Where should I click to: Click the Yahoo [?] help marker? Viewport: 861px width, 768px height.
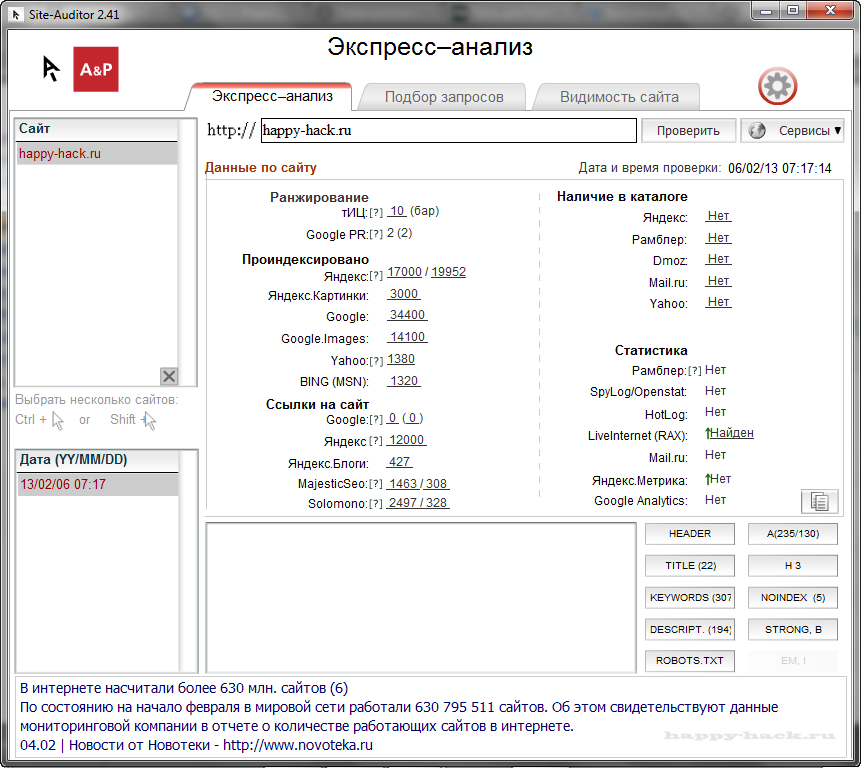[376, 361]
